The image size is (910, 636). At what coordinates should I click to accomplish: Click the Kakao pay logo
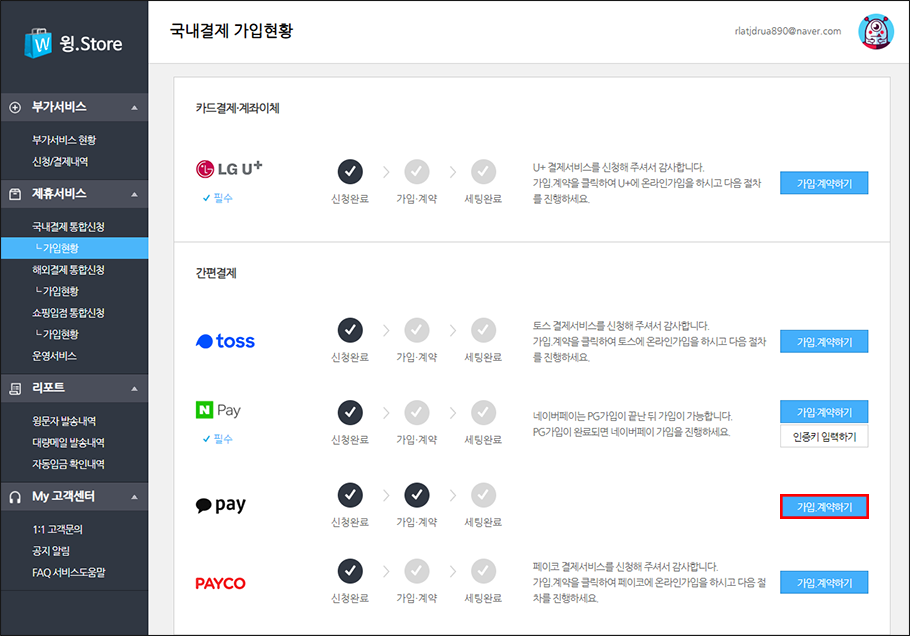(x=221, y=505)
